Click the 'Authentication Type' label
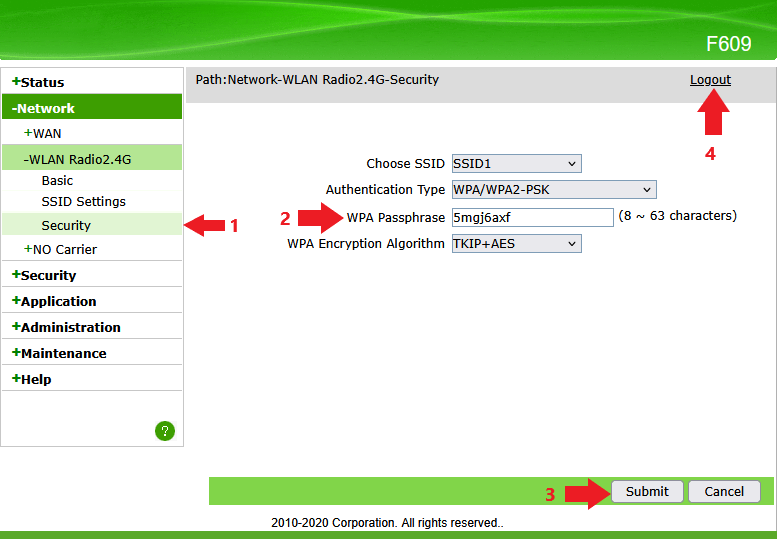 click(x=385, y=189)
